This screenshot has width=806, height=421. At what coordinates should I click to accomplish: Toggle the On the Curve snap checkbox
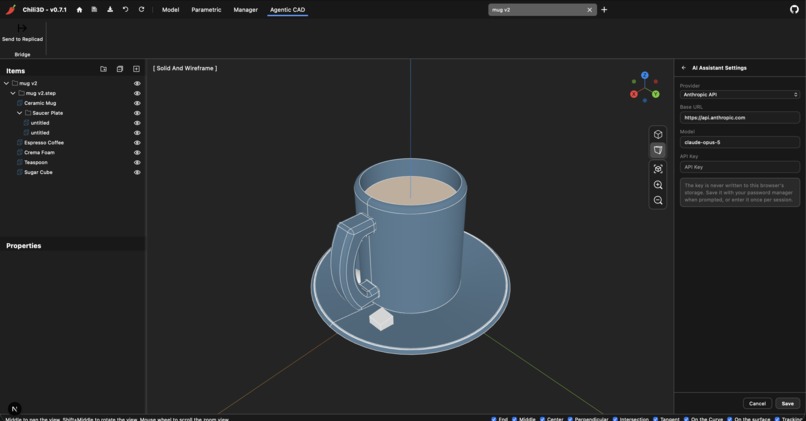click(686, 419)
